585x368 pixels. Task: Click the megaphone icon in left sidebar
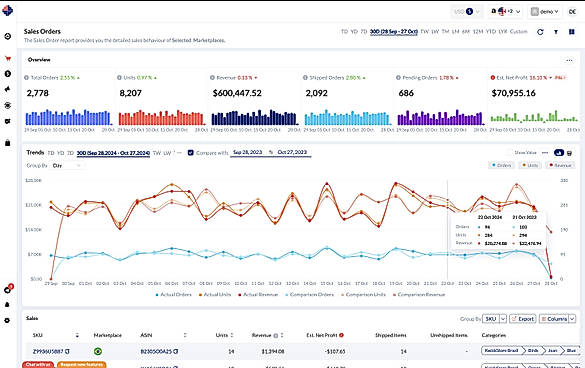[7, 89]
